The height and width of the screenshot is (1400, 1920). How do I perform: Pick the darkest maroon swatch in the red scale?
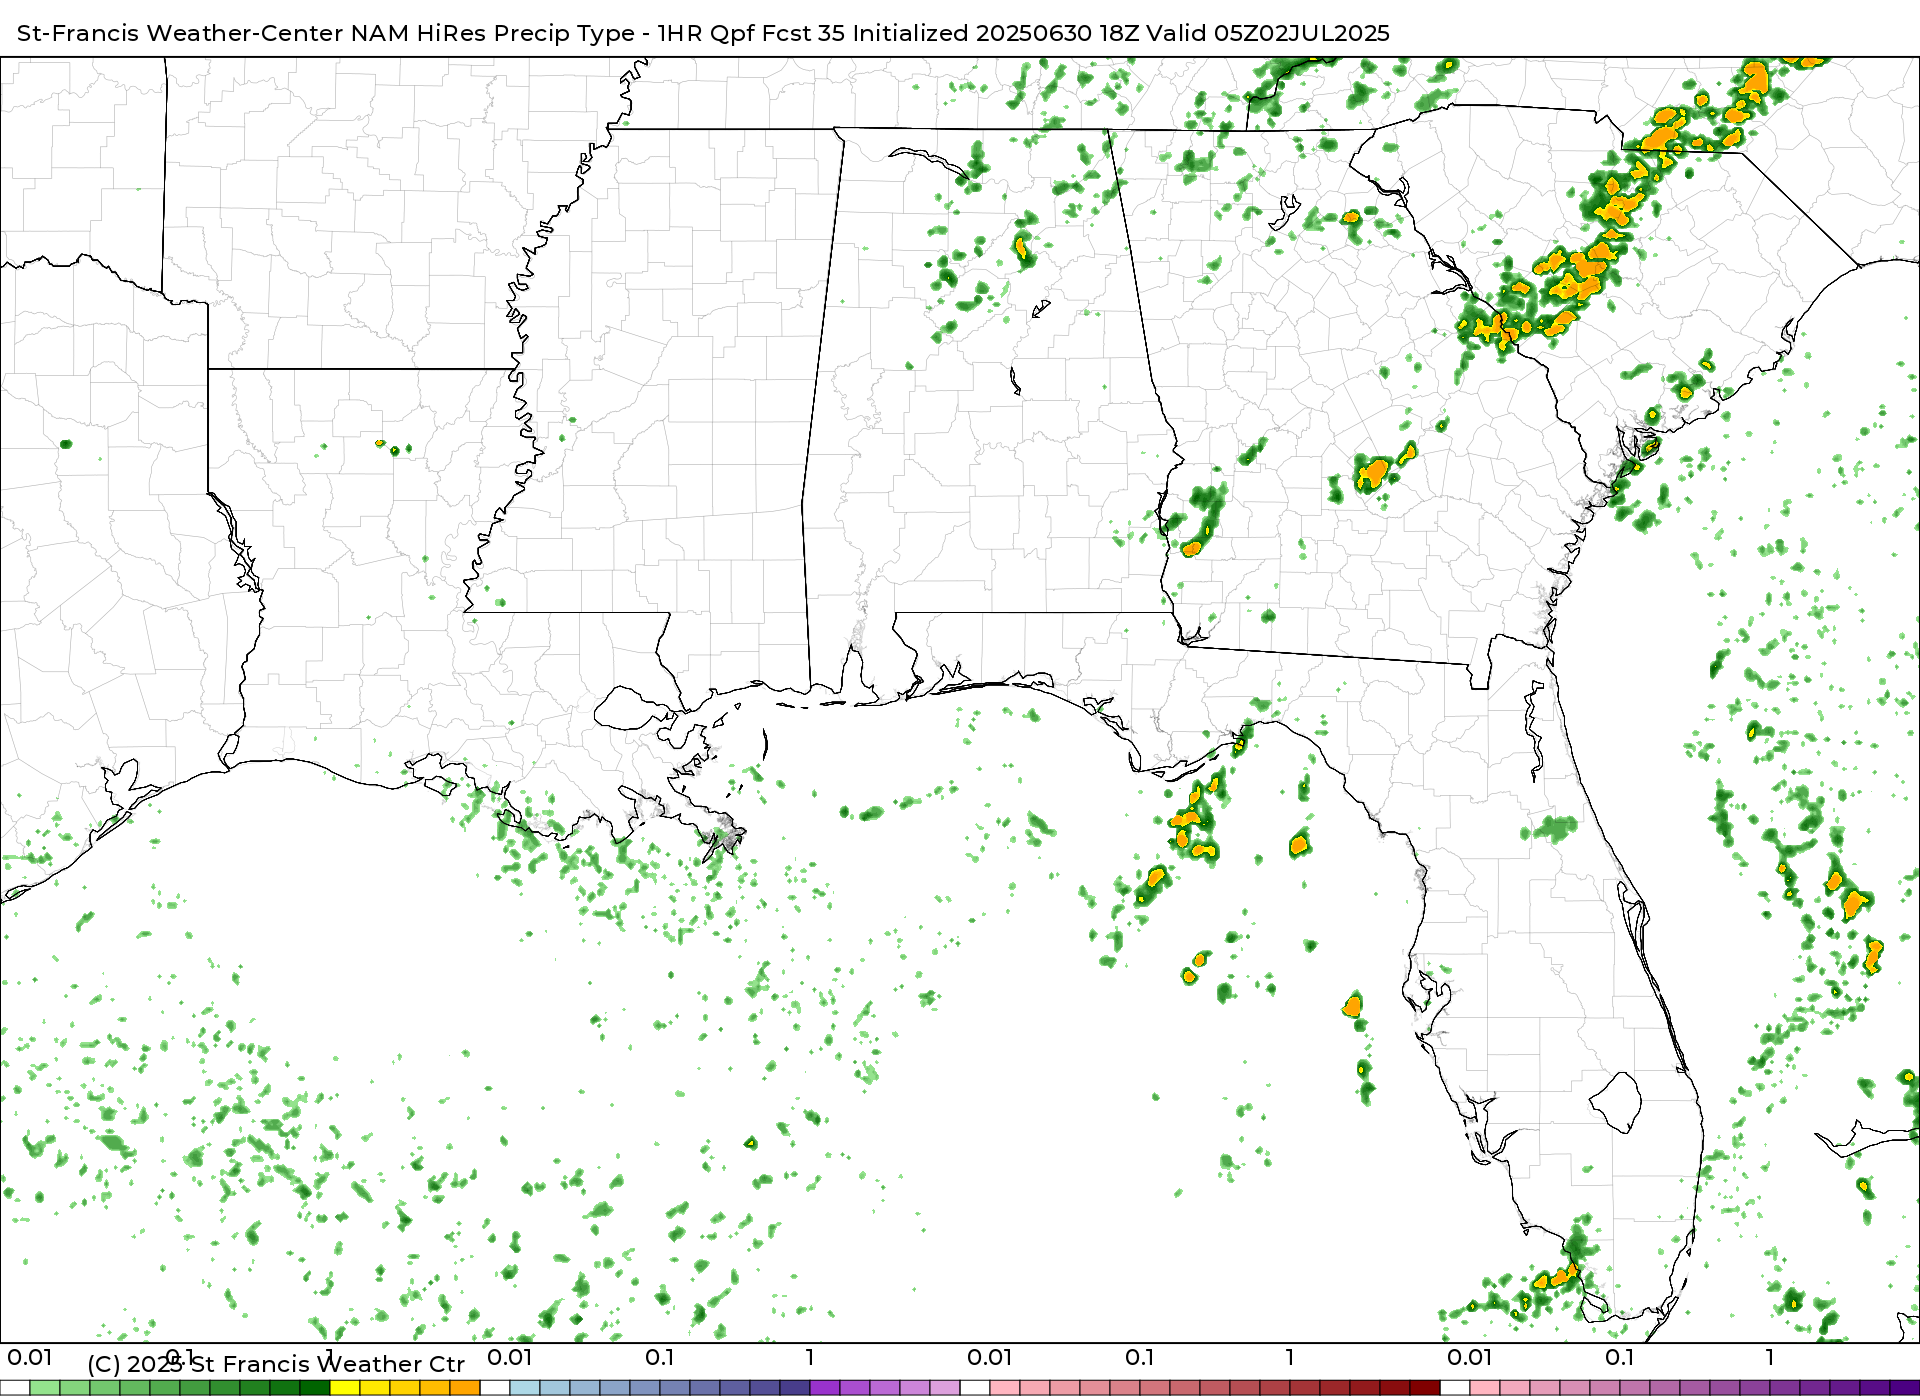click(1425, 1388)
